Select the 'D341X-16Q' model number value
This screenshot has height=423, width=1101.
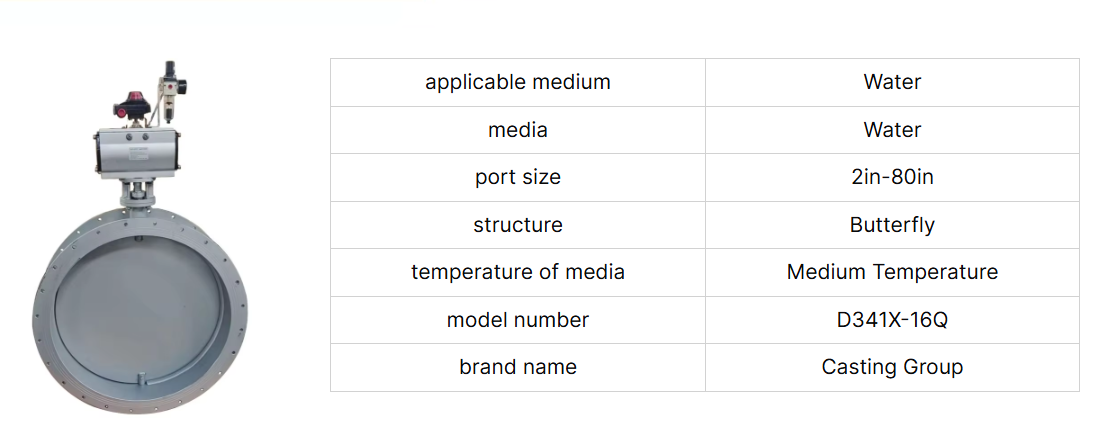tap(892, 320)
